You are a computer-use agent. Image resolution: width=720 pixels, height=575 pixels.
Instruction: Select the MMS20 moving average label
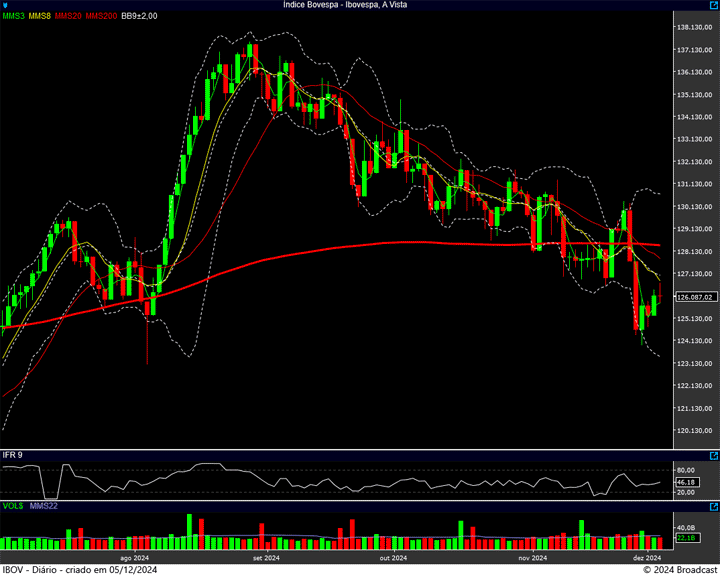click(x=68, y=16)
